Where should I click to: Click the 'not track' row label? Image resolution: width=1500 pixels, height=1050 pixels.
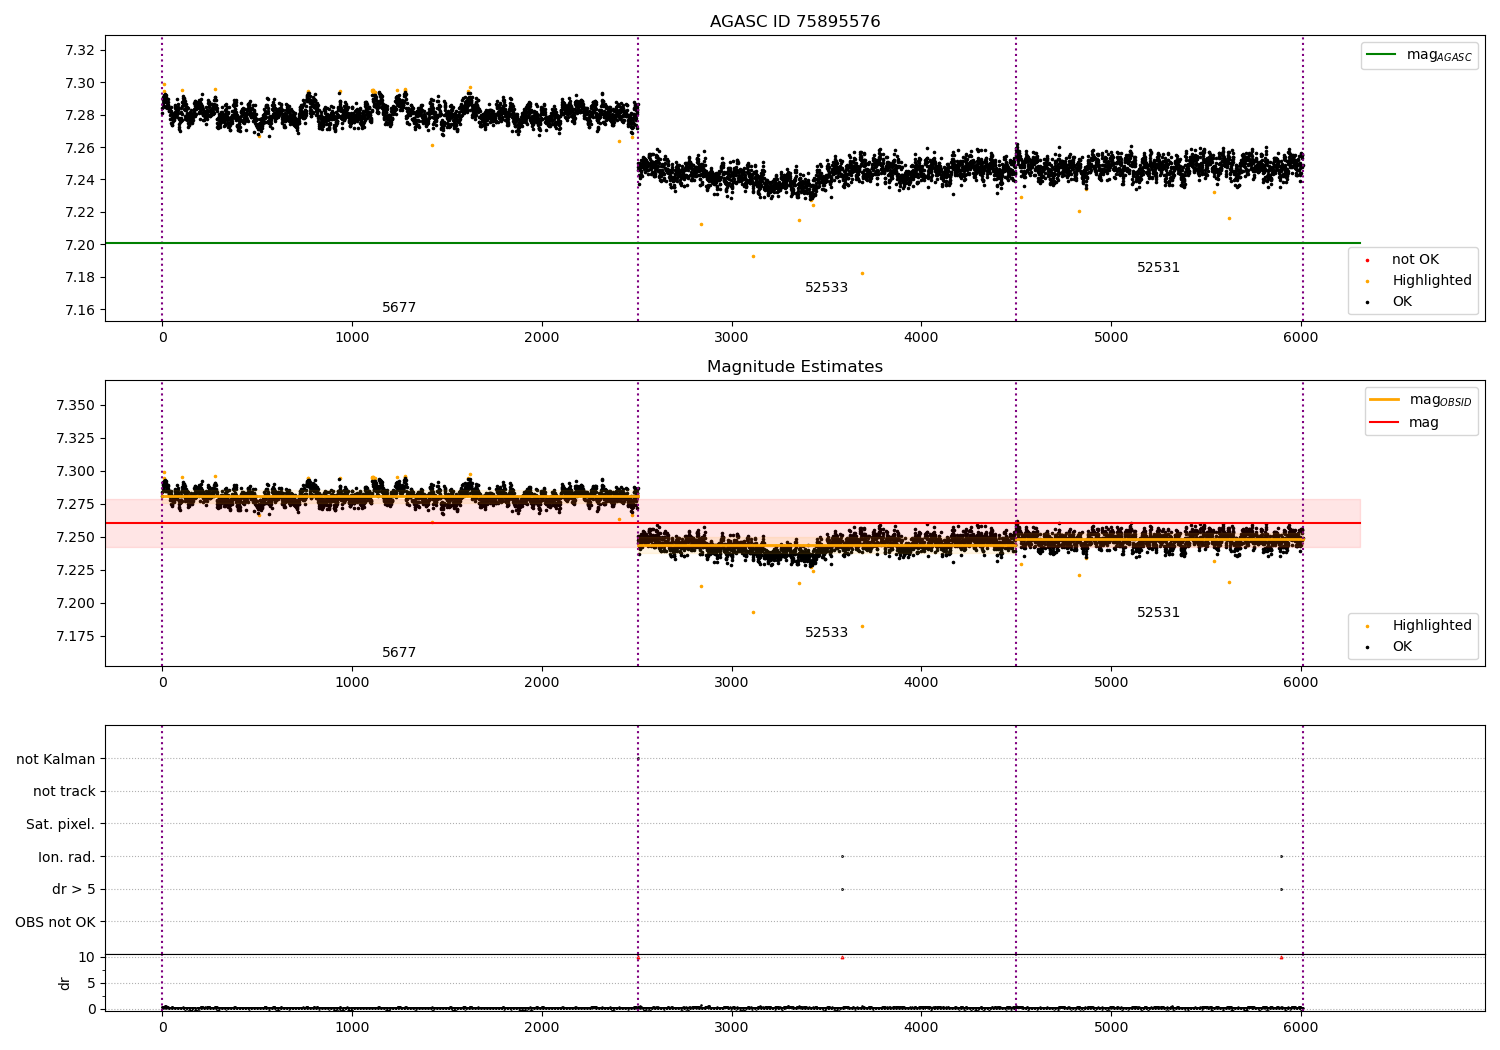64,792
